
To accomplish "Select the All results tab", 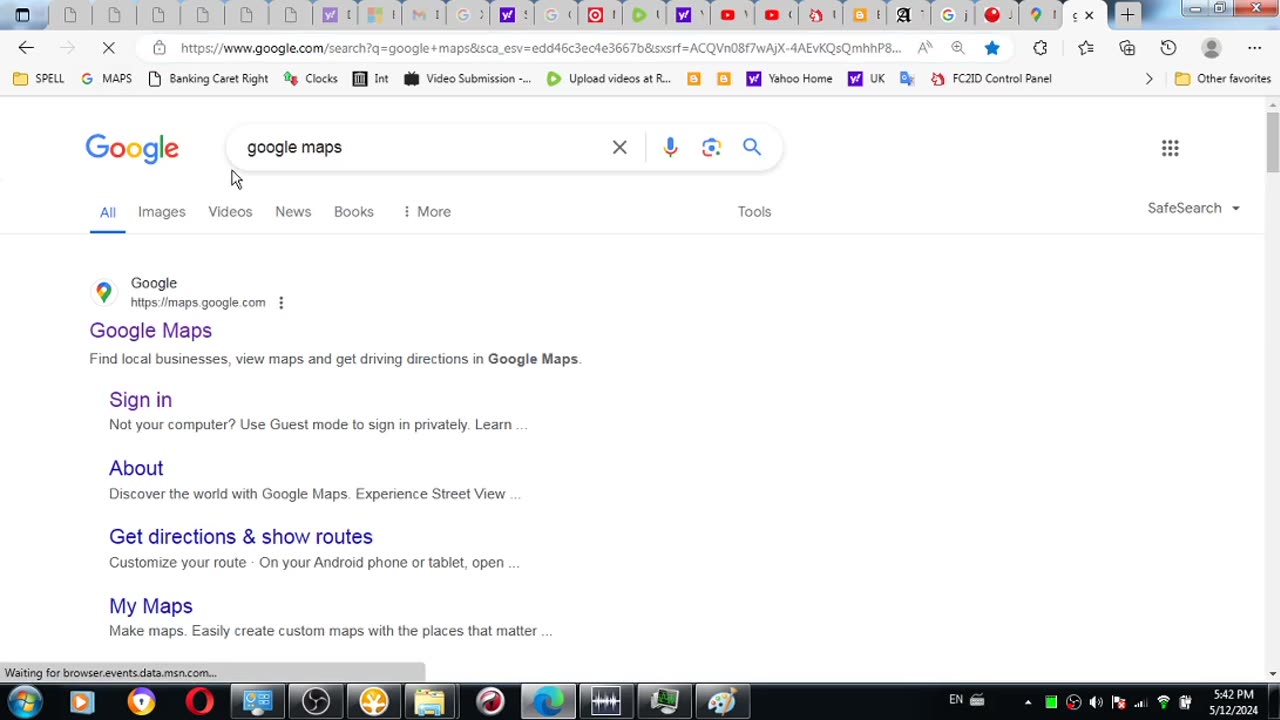I will 107,212.
